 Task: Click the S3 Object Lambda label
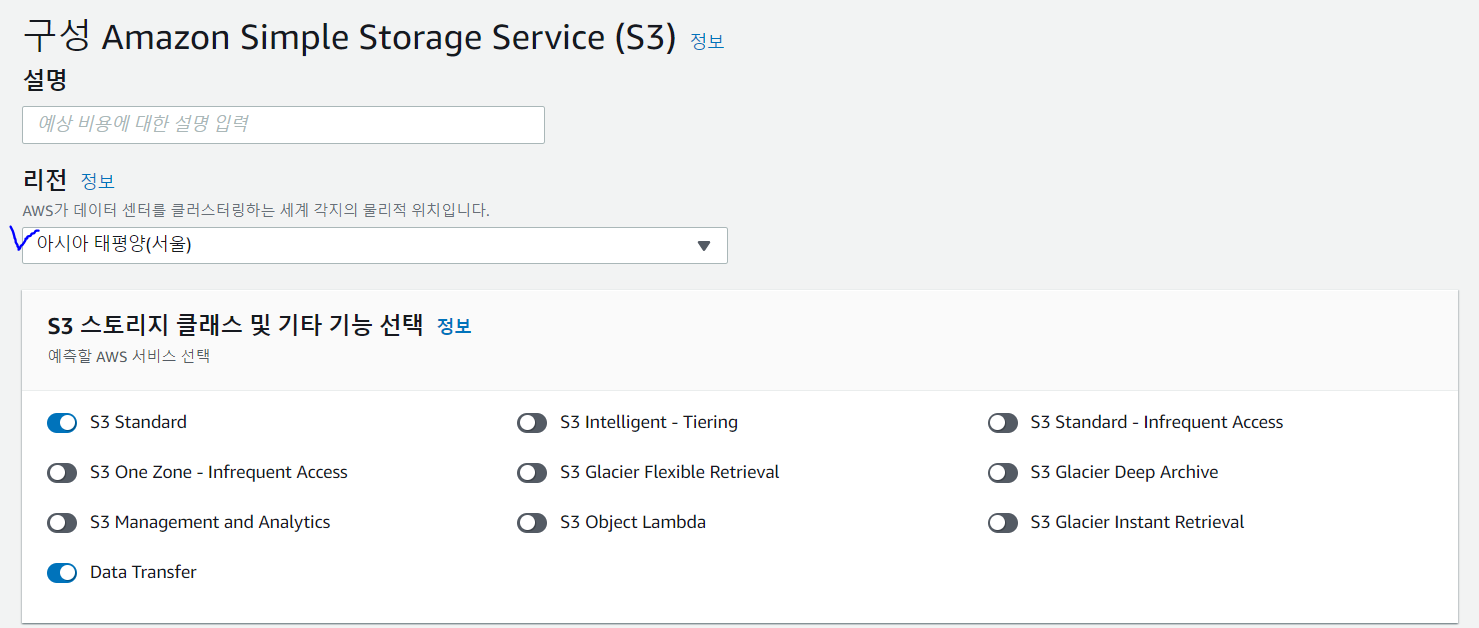pos(633,522)
